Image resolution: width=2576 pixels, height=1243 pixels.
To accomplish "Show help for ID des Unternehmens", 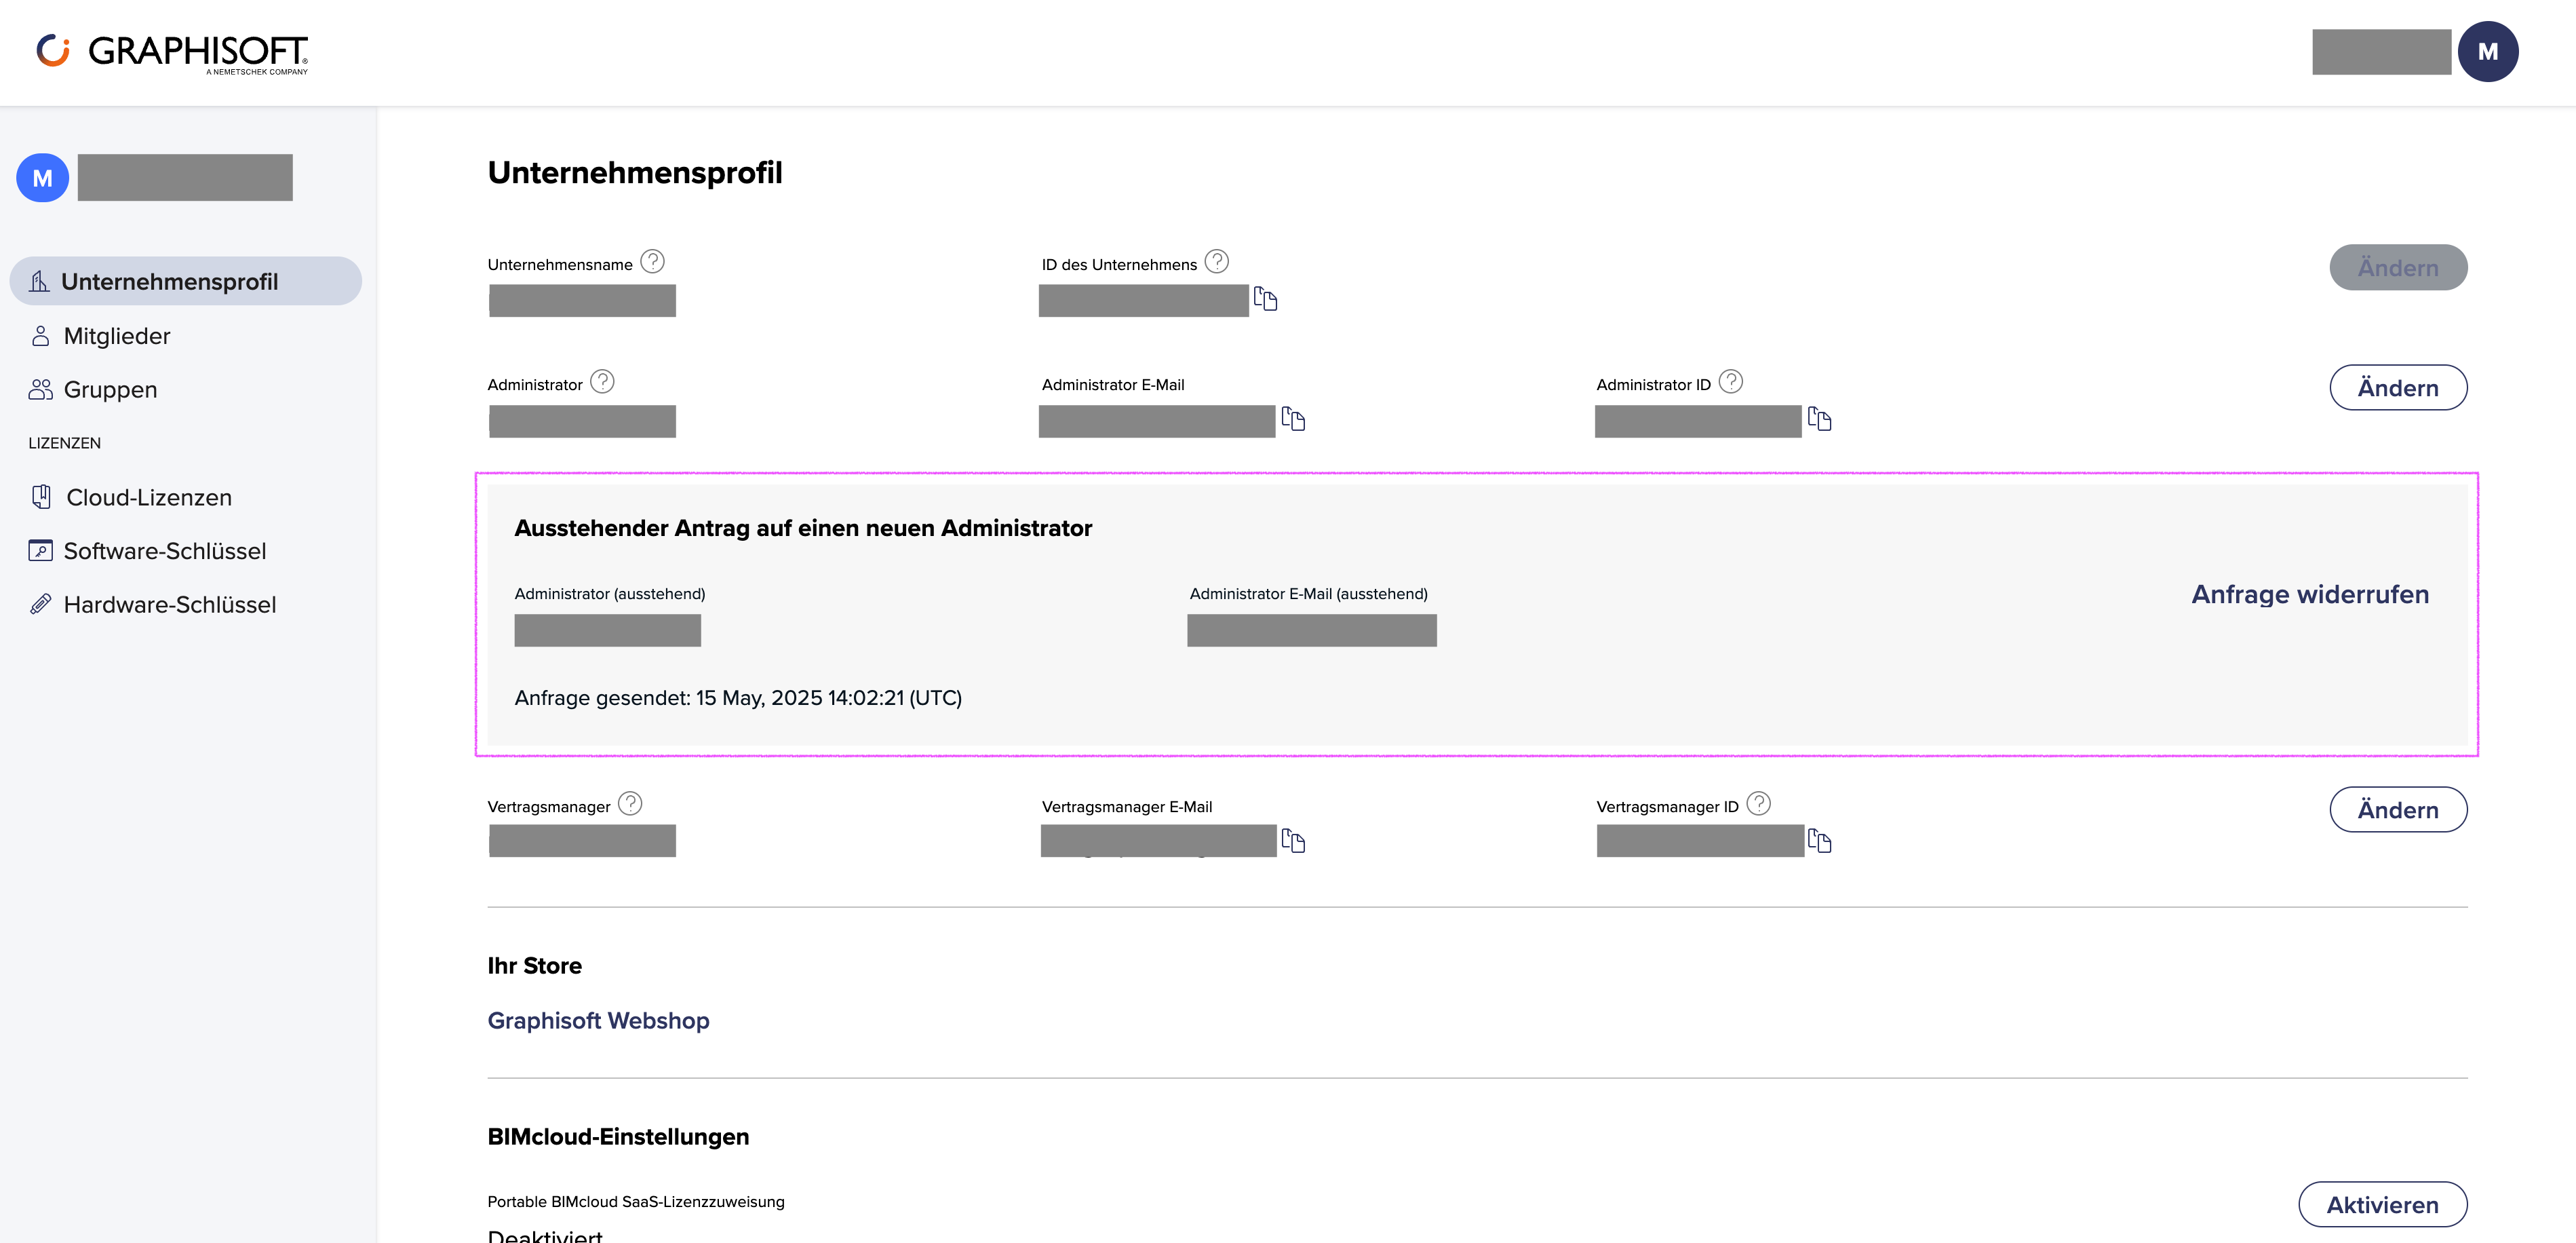I will (x=1217, y=262).
